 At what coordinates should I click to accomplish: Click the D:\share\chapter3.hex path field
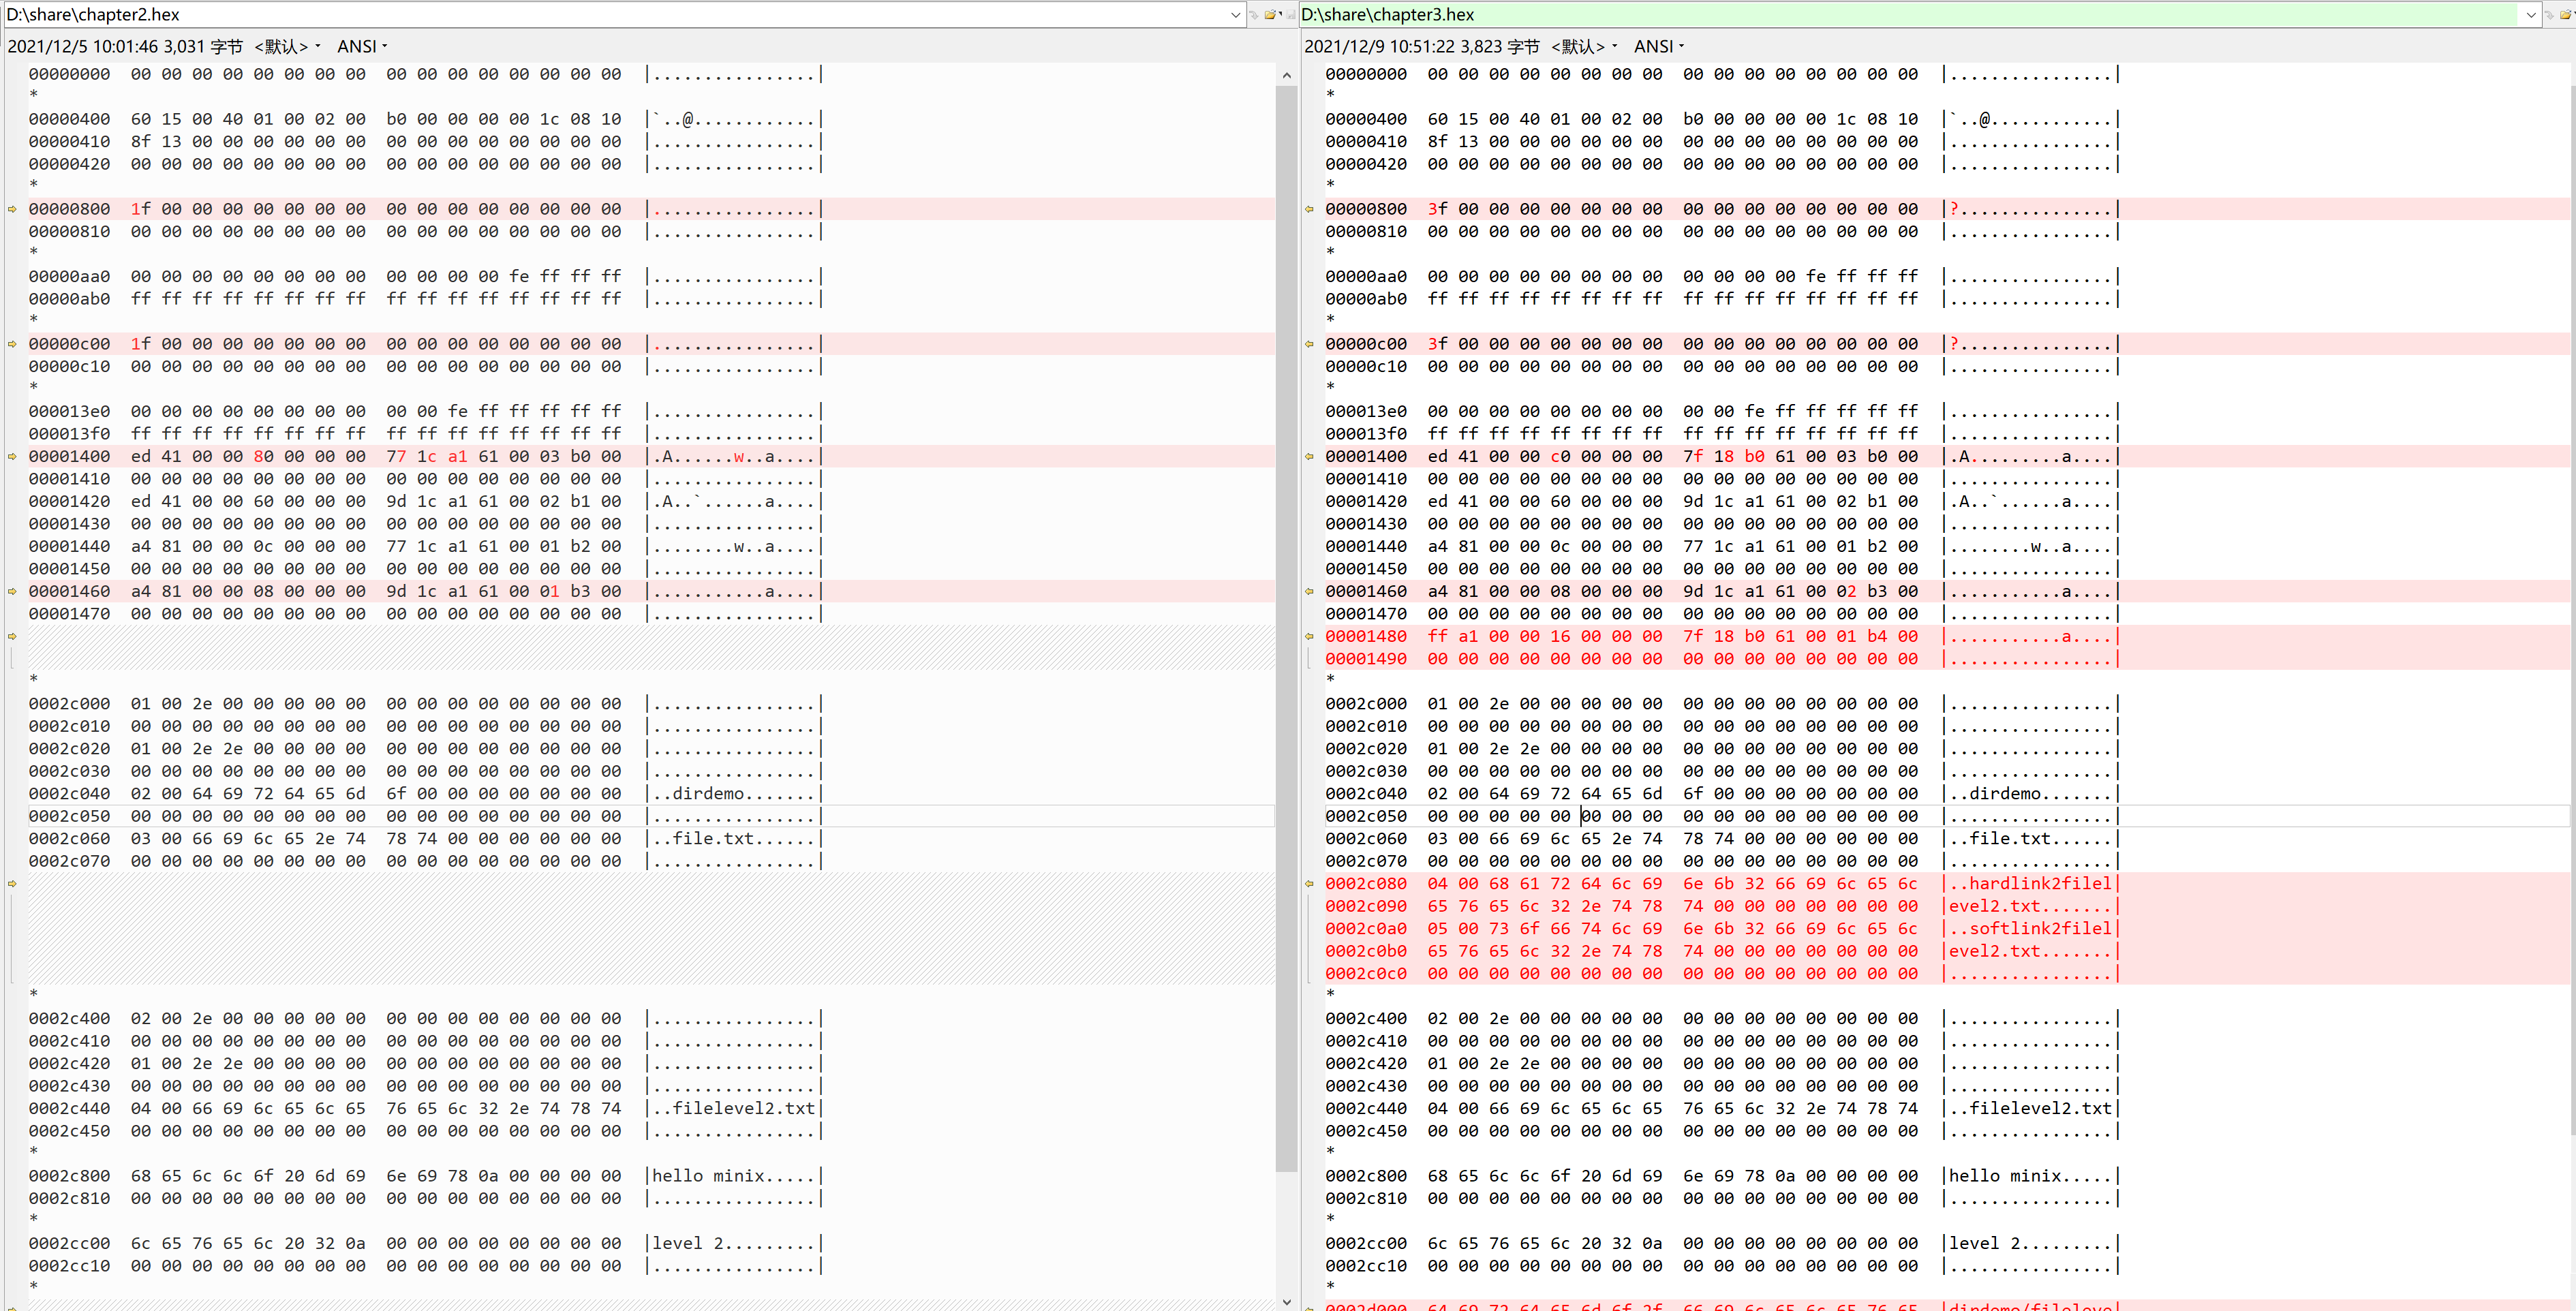coord(1900,15)
